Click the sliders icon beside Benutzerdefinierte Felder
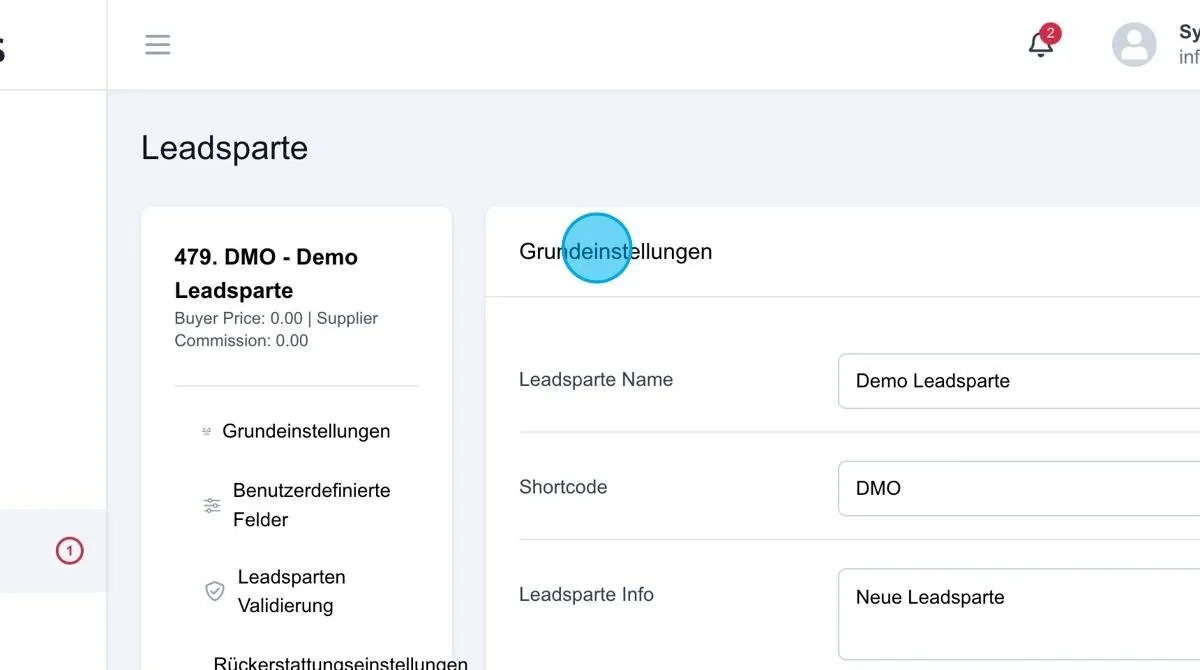 pyautogui.click(x=212, y=505)
